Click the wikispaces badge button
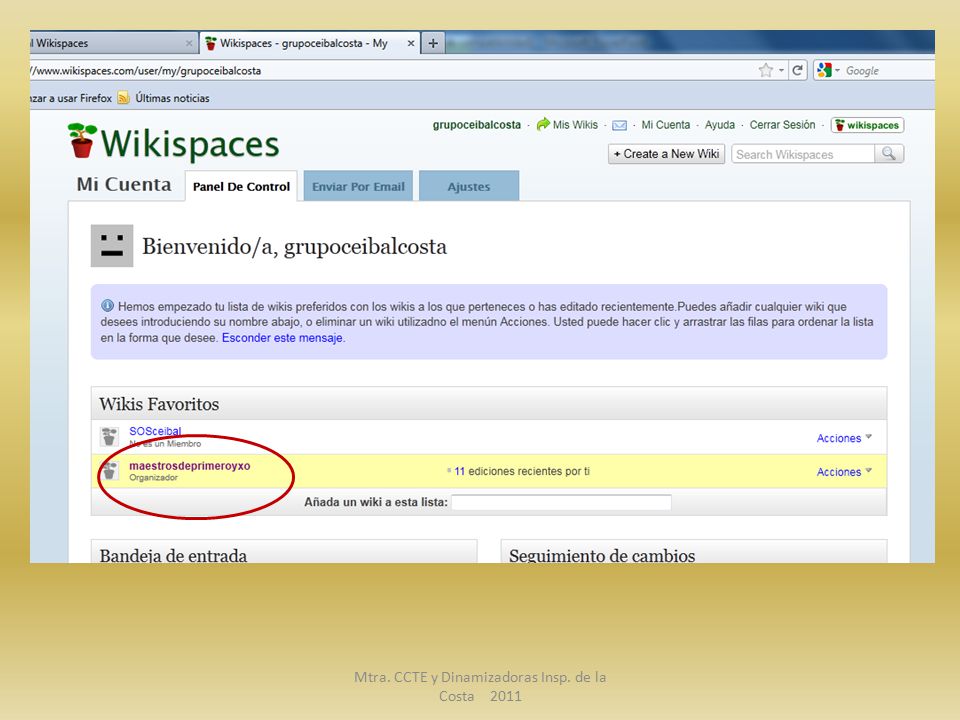Screen dimensions: 960x720 868,125
